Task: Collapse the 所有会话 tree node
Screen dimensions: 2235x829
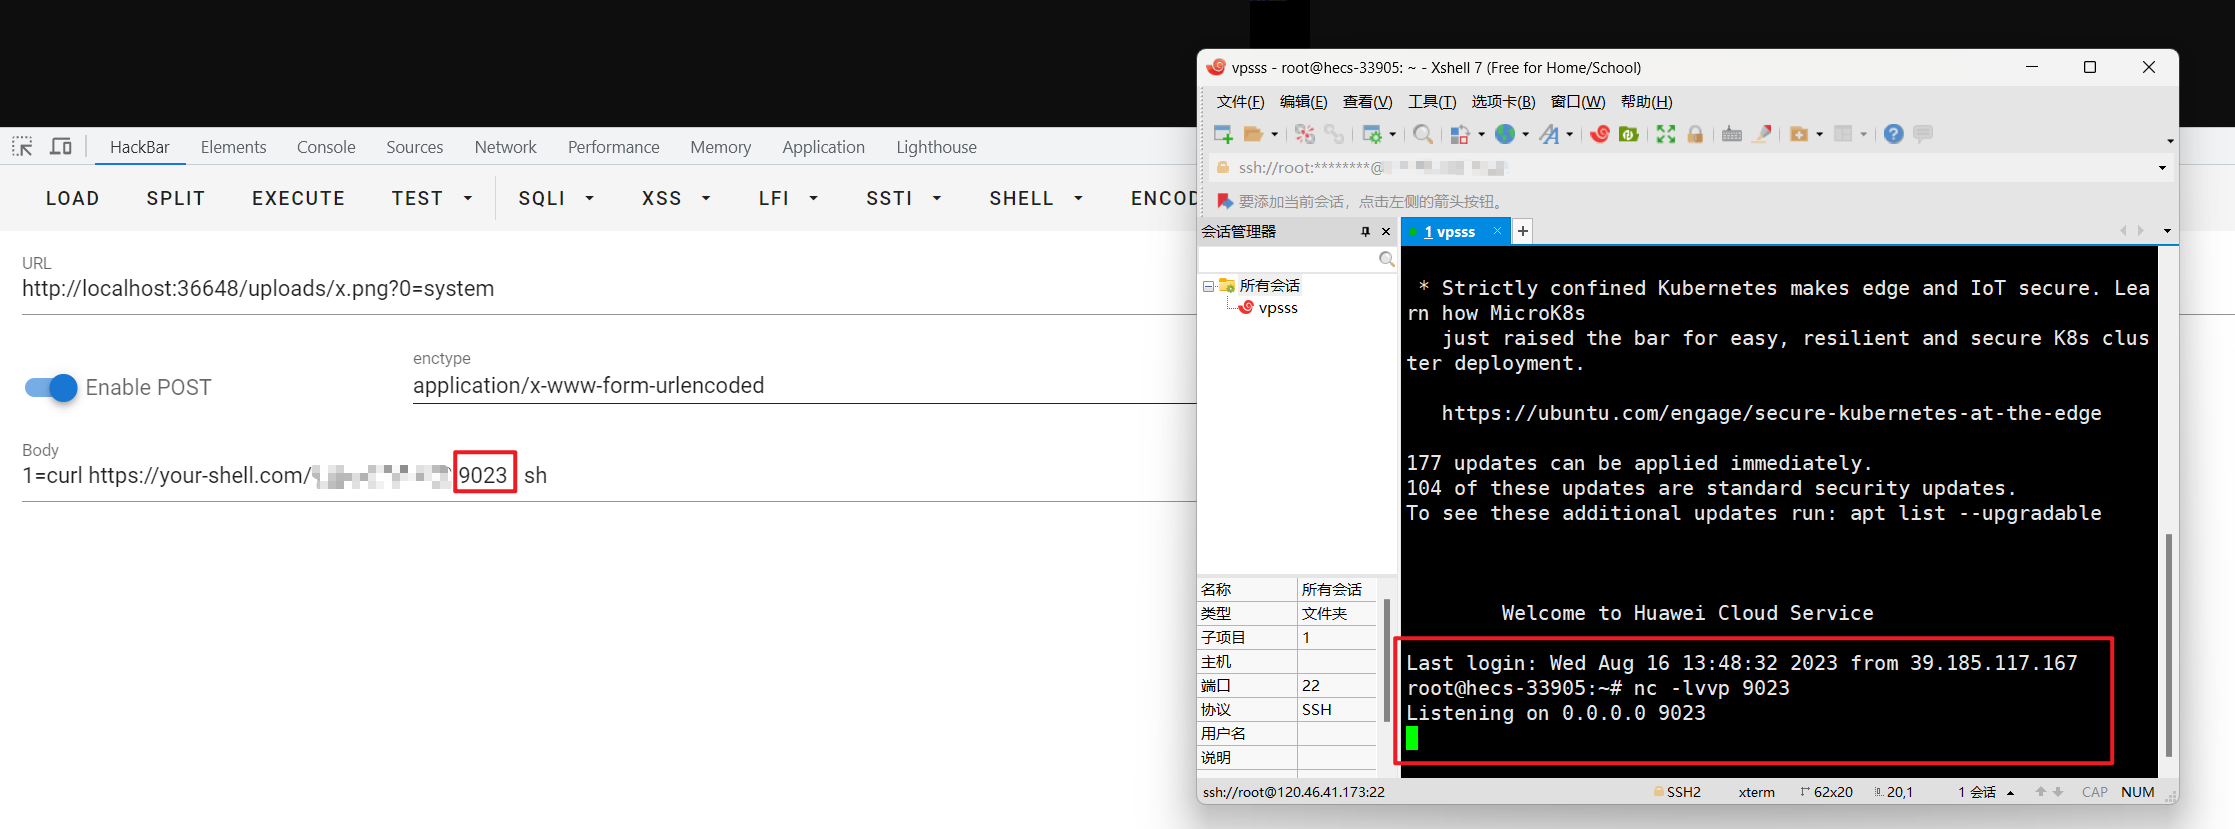Action: [x=1208, y=286]
